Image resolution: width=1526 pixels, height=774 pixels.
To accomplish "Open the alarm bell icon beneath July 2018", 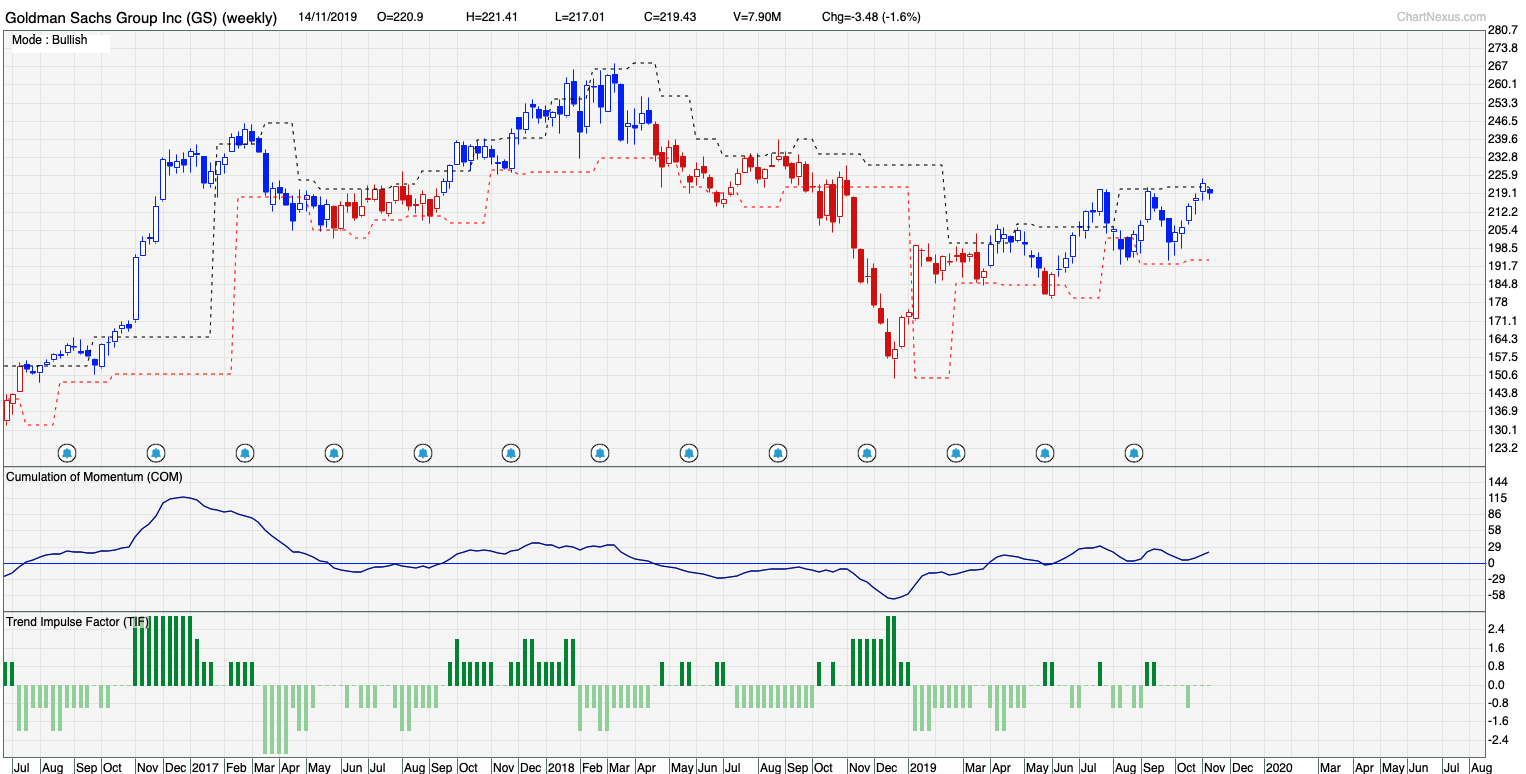I will coord(688,452).
